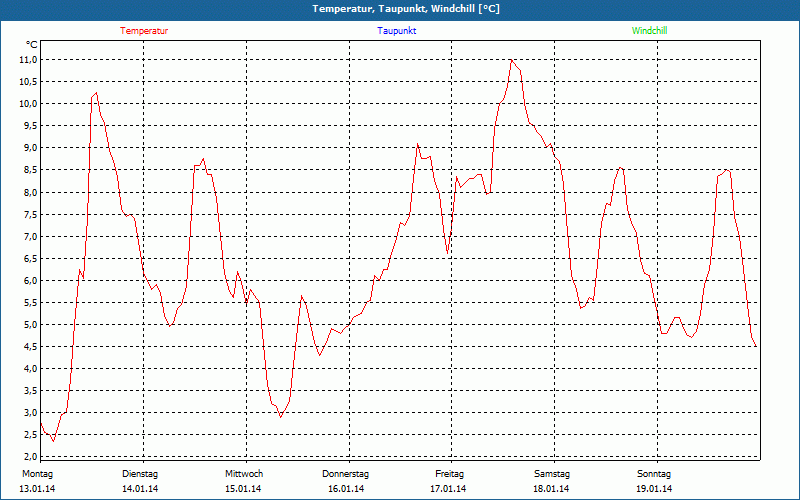Image resolution: width=800 pixels, height=500 pixels.
Task: Click the 10,0 y-axis value
Action: 29,104
